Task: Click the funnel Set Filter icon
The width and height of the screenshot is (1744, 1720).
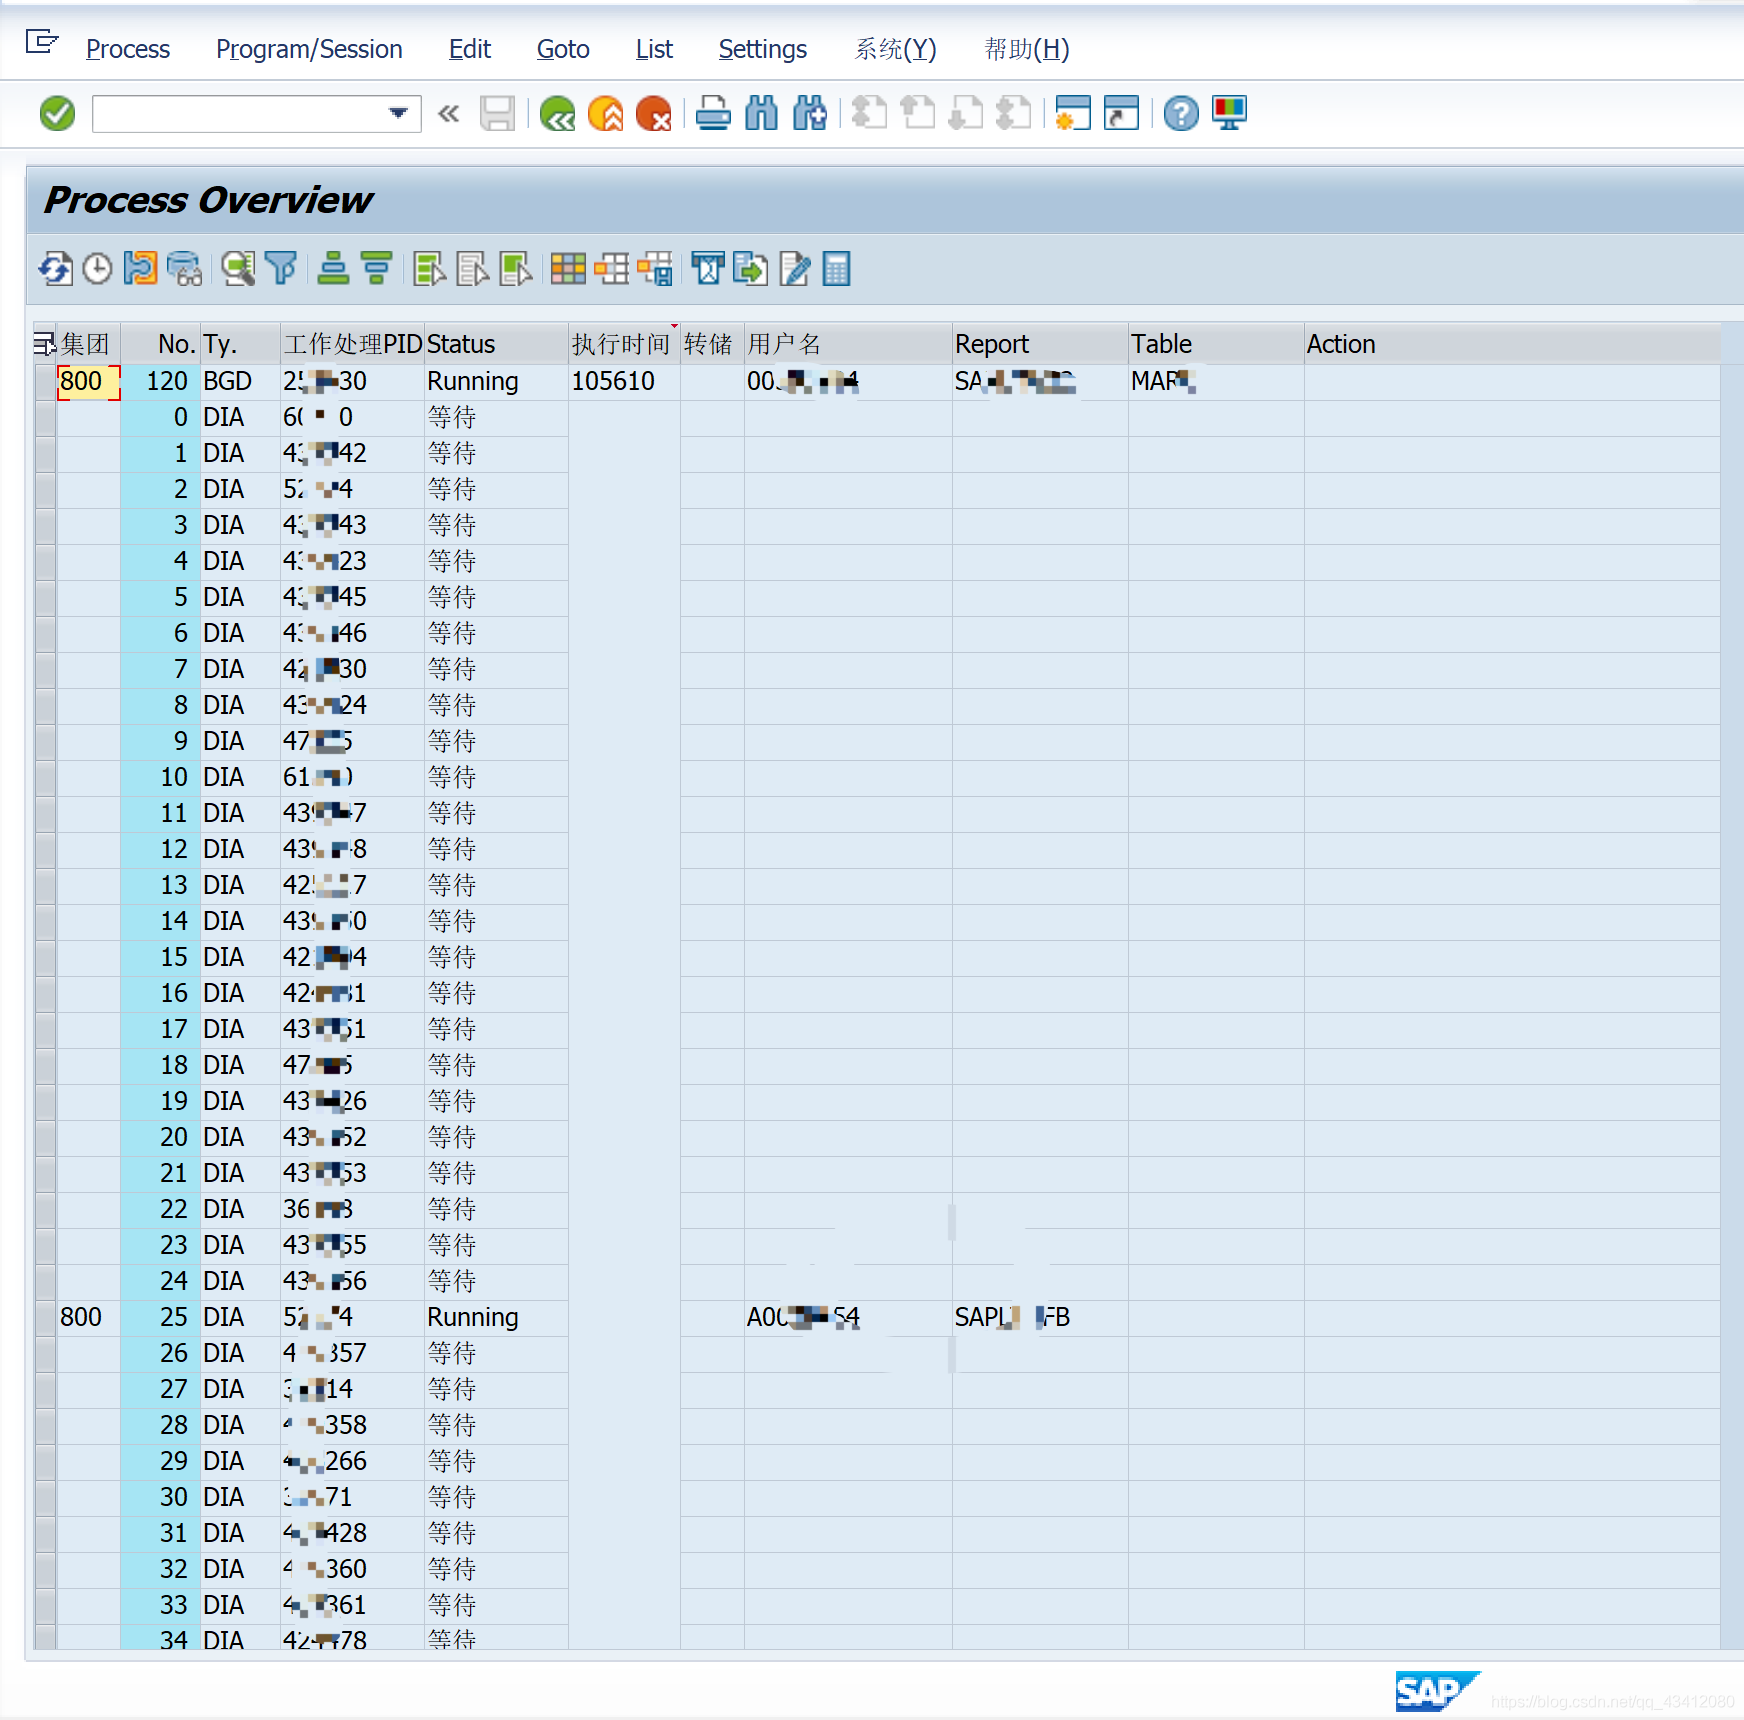Action: coord(282,269)
